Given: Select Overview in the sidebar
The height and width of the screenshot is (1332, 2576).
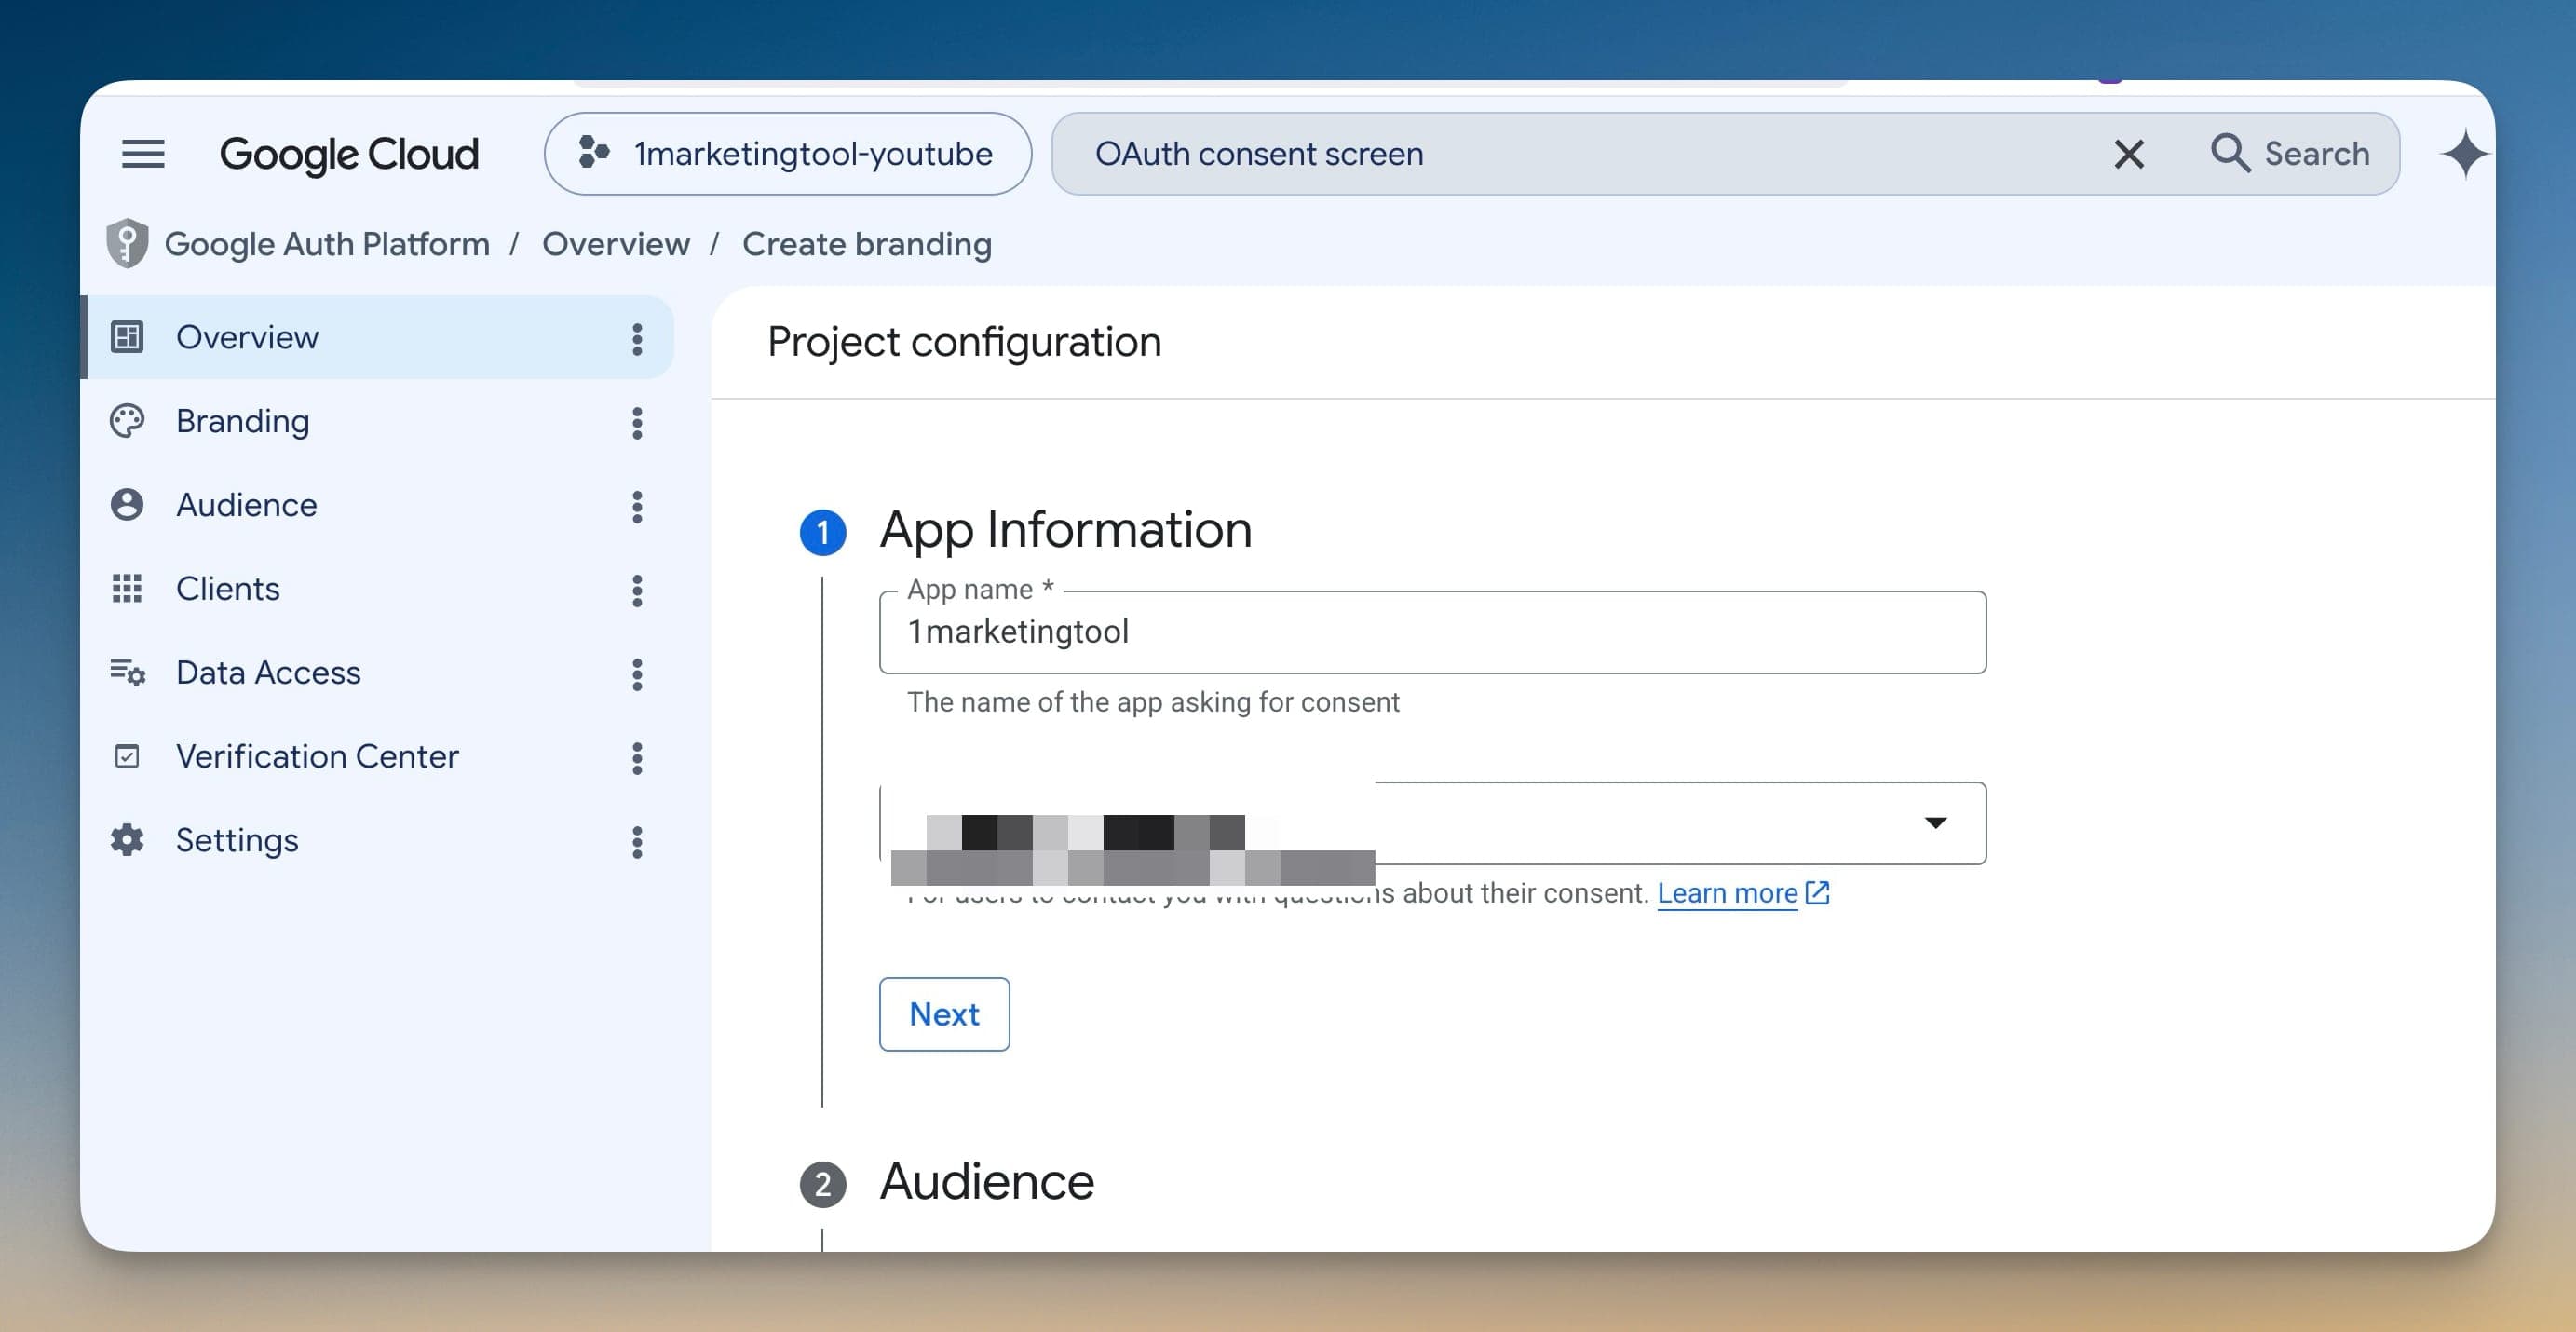Looking at the screenshot, I should (x=378, y=337).
